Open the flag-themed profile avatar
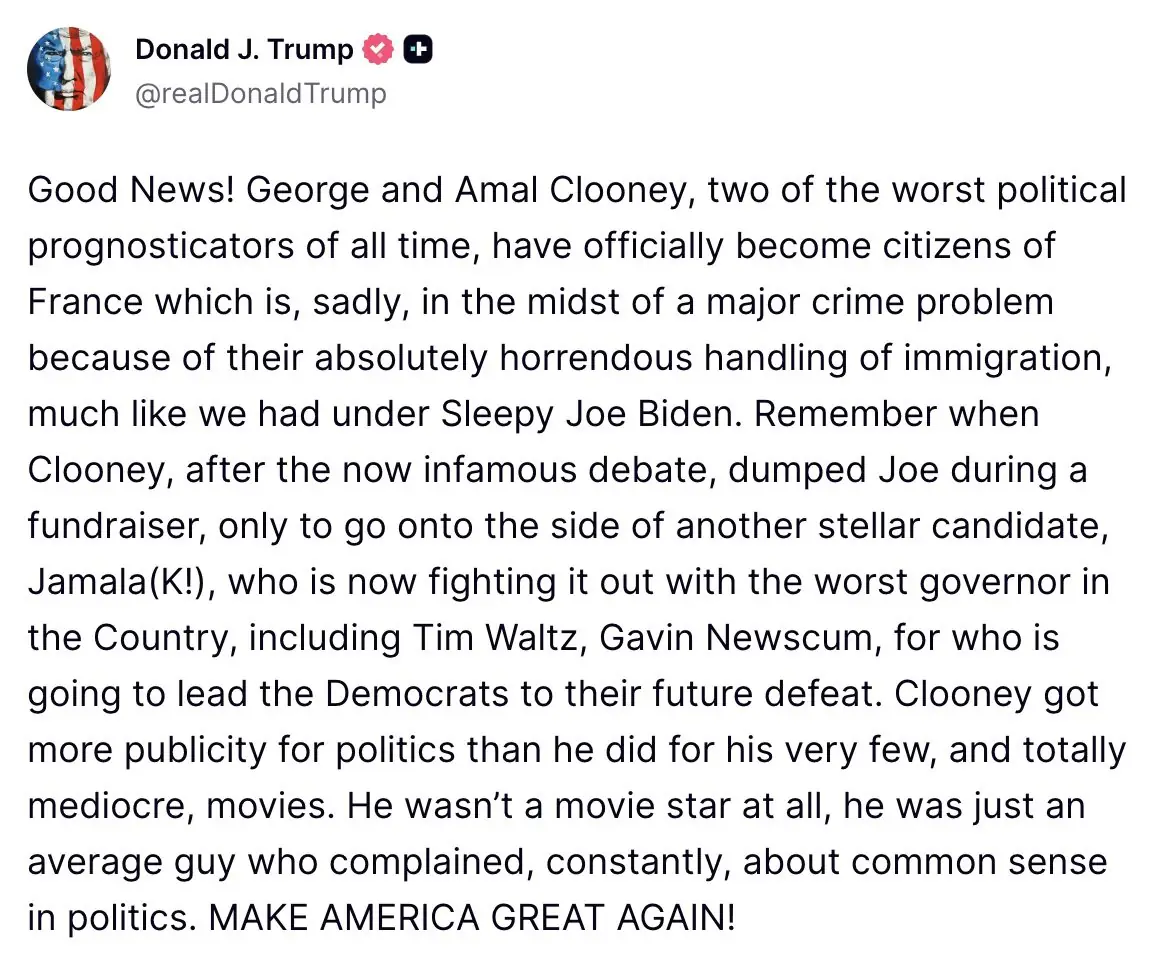The image size is (1158, 958). (68, 69)
